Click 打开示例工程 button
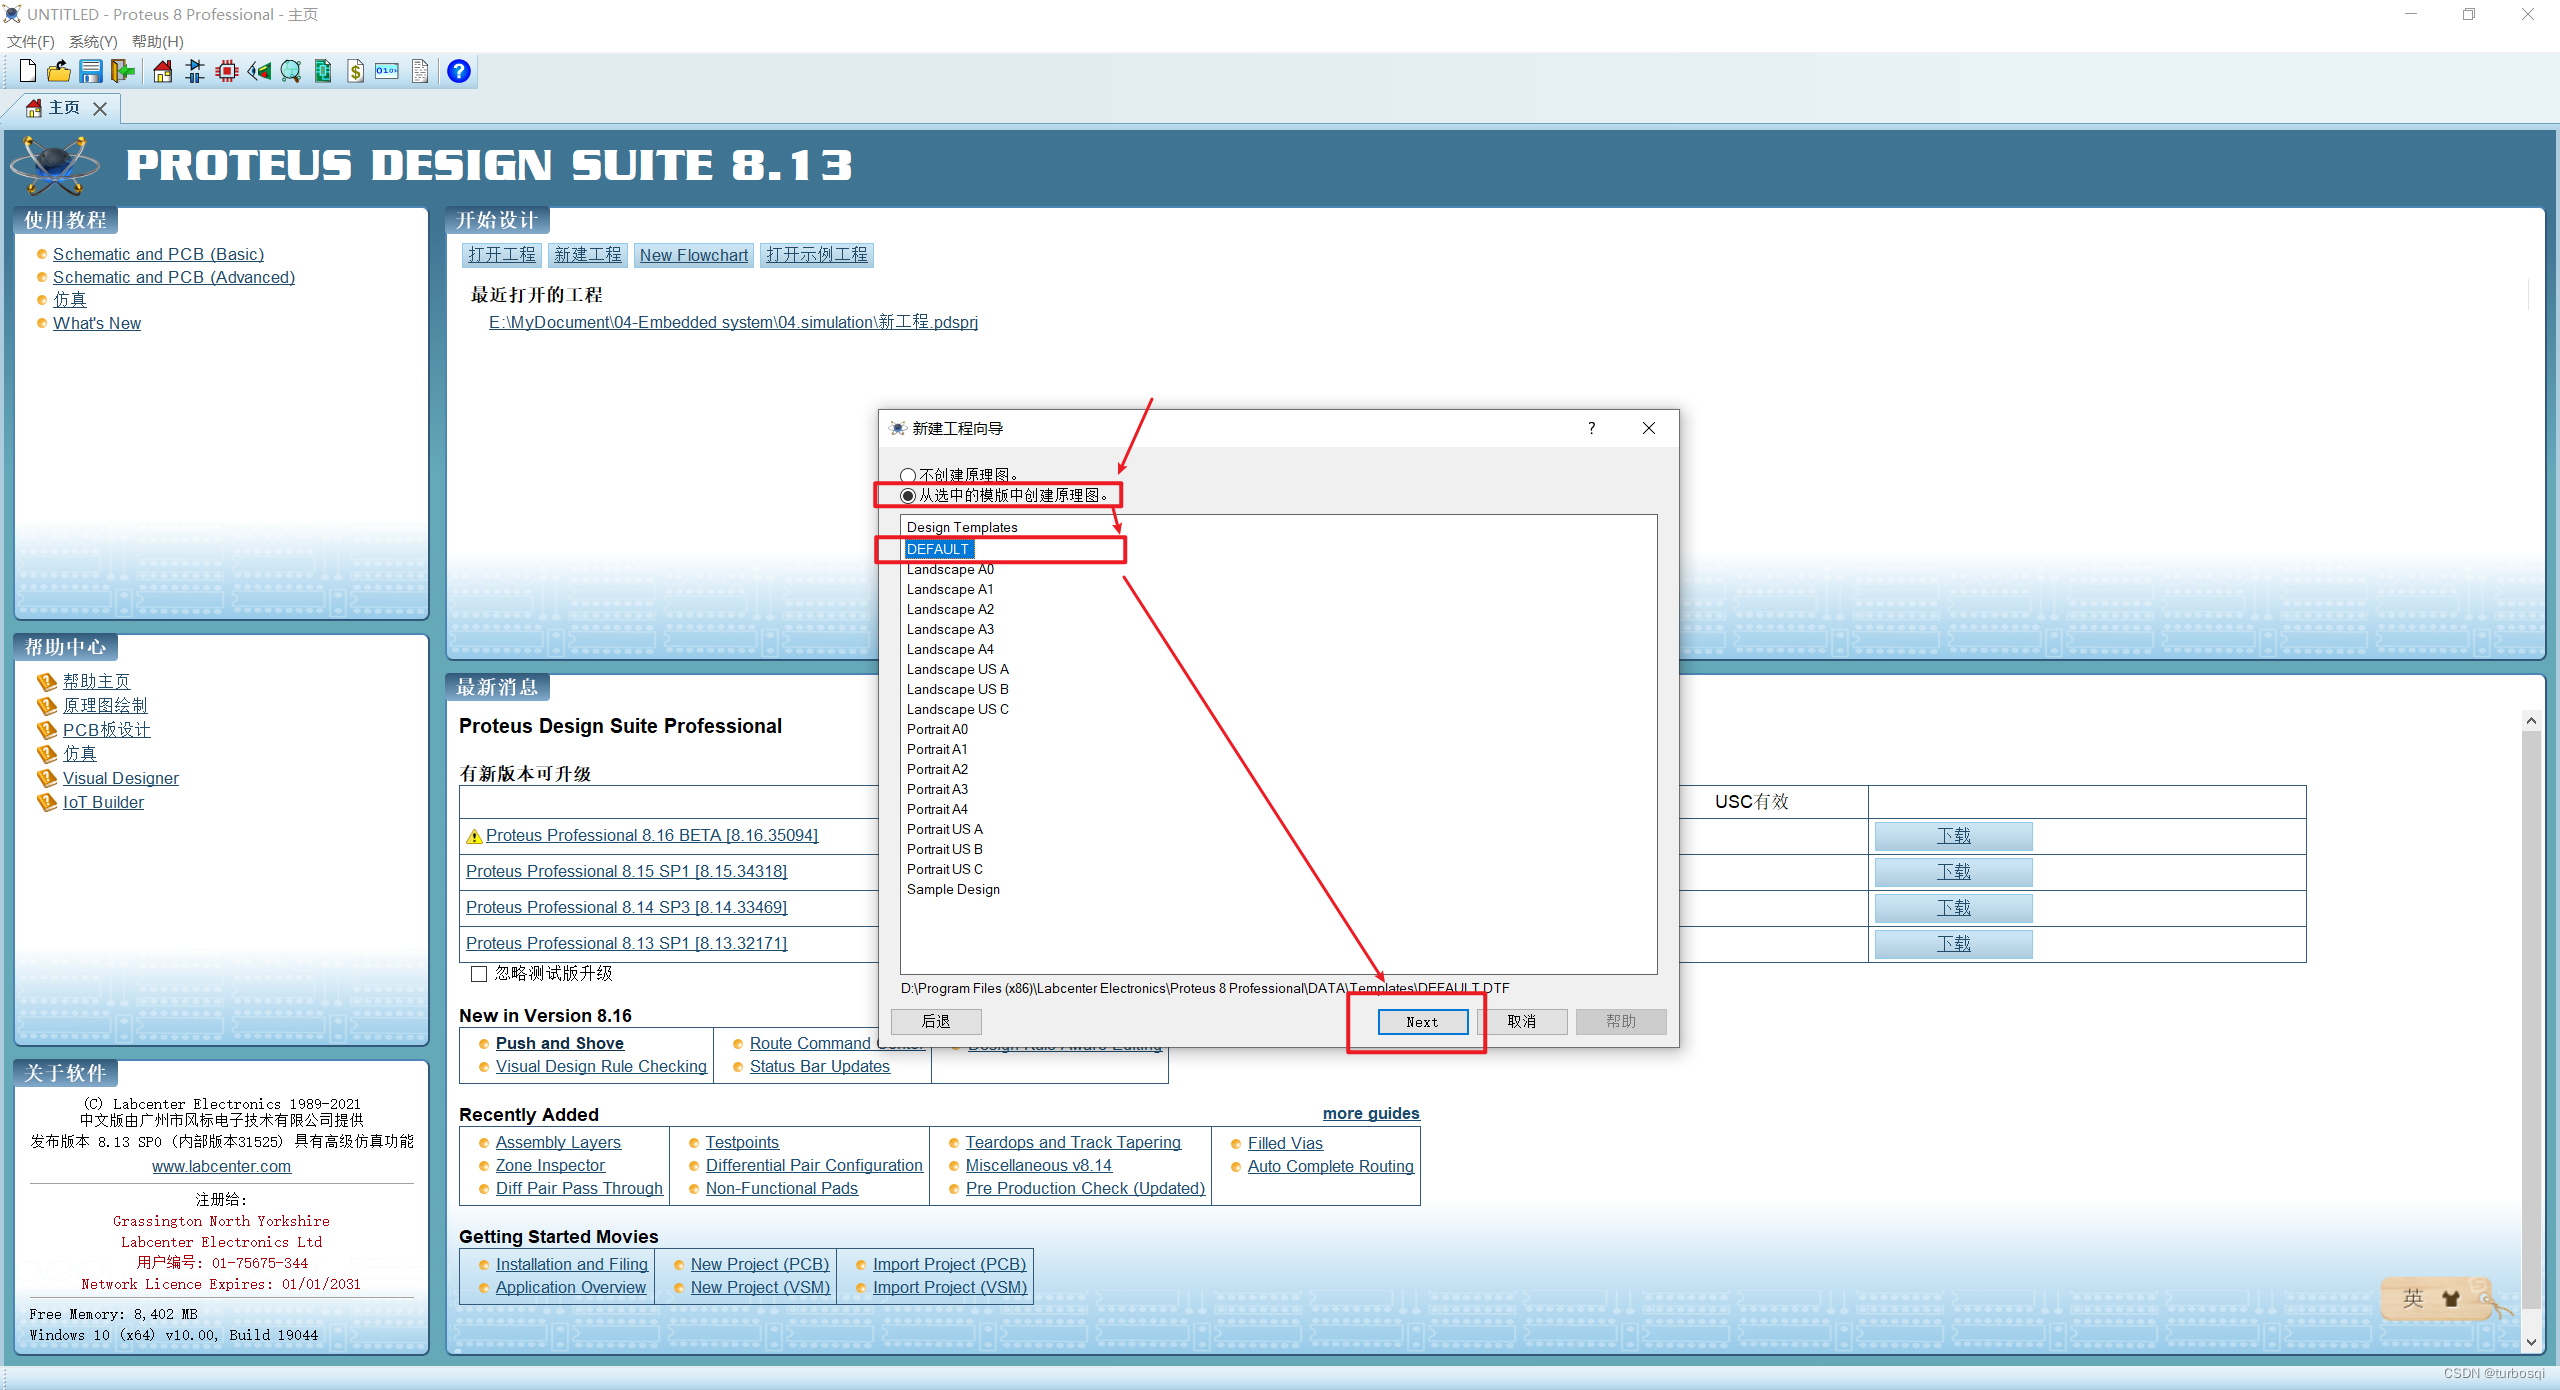 click(817, 255)
